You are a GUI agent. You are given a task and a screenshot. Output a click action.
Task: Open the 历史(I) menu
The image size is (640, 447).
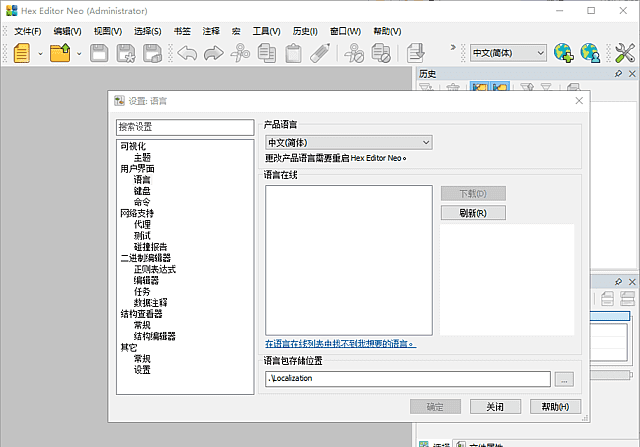tap(305, 31)
